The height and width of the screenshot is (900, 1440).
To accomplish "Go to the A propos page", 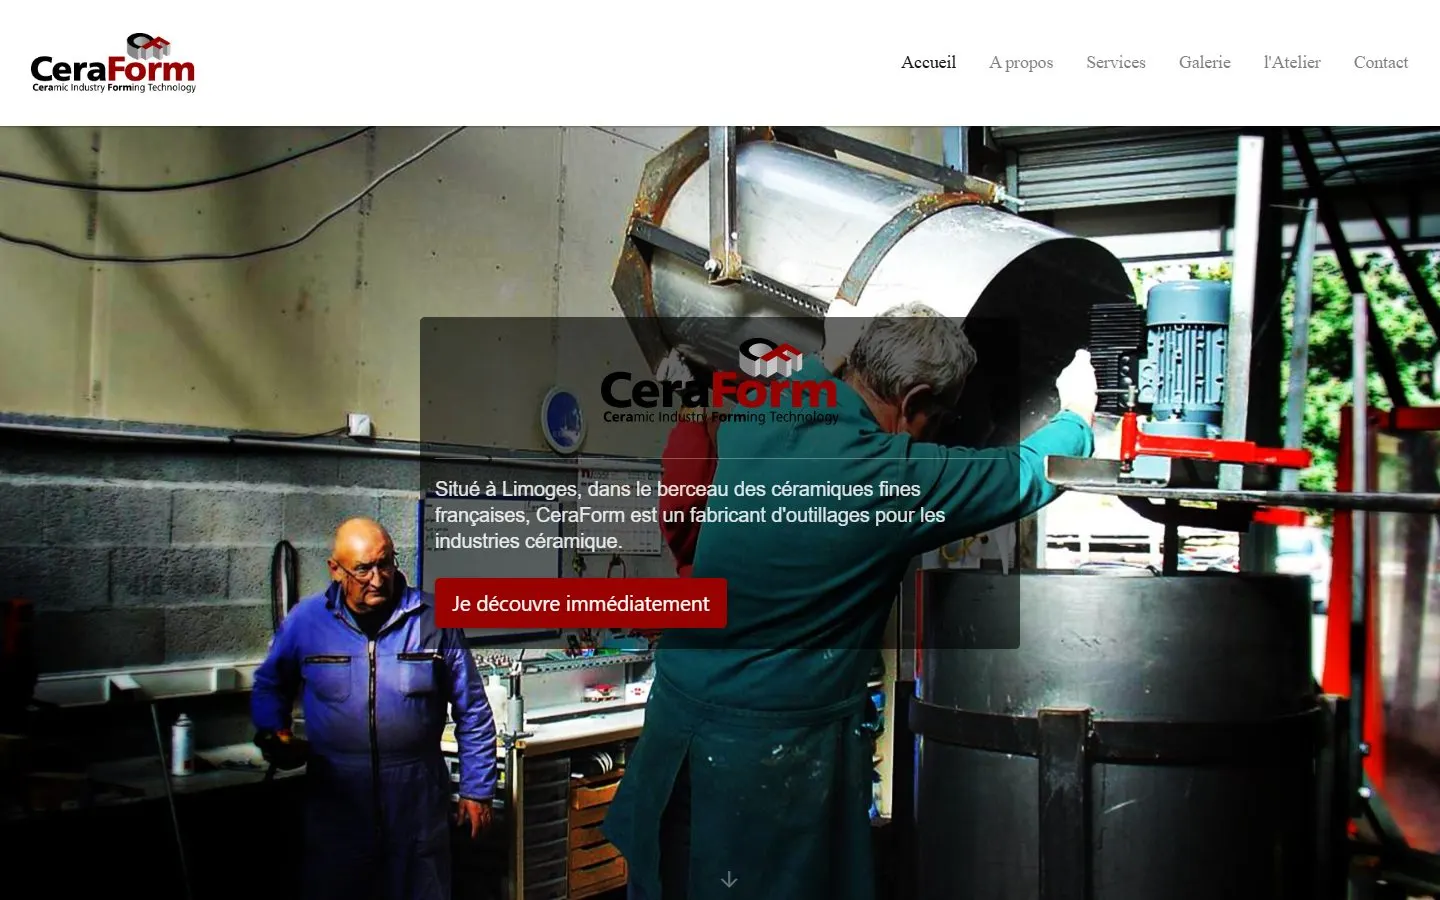I will tap(1021, 62).
